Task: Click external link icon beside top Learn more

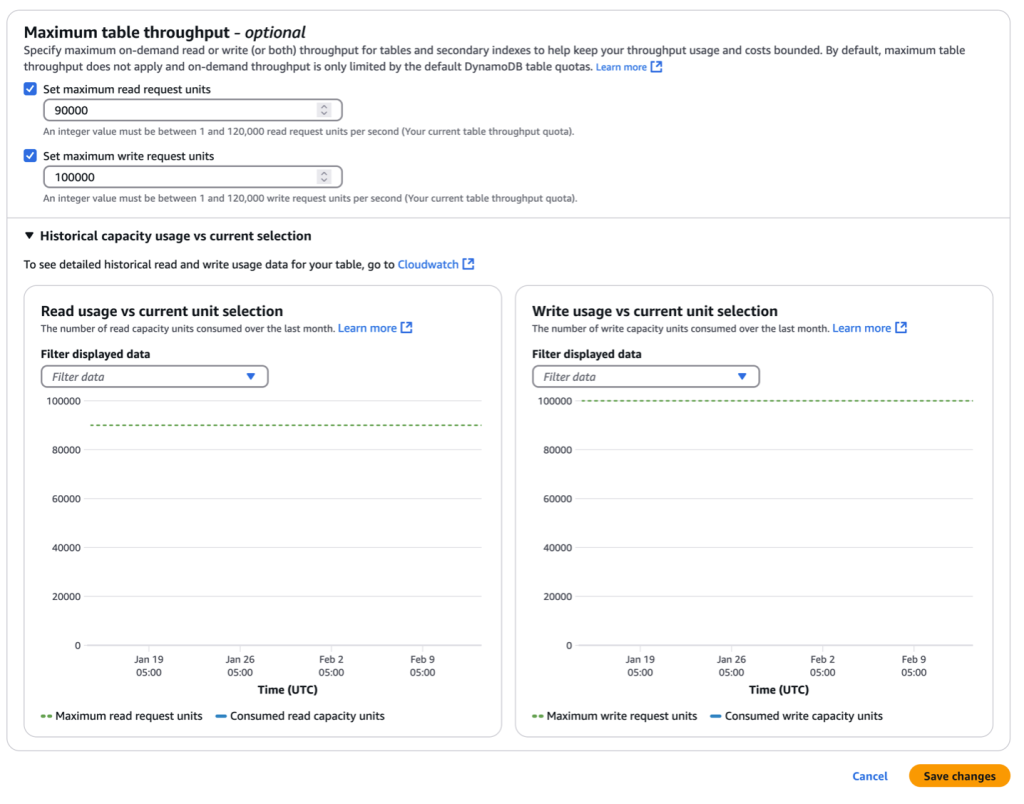Action: click(x=656, y=67)
